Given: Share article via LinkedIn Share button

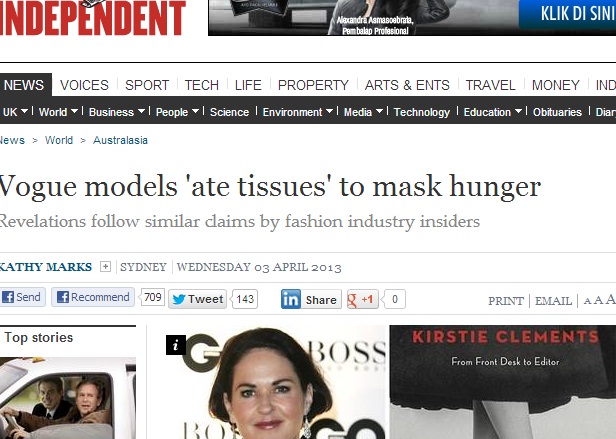Looking at the screenshot, I should pos(311,299).
